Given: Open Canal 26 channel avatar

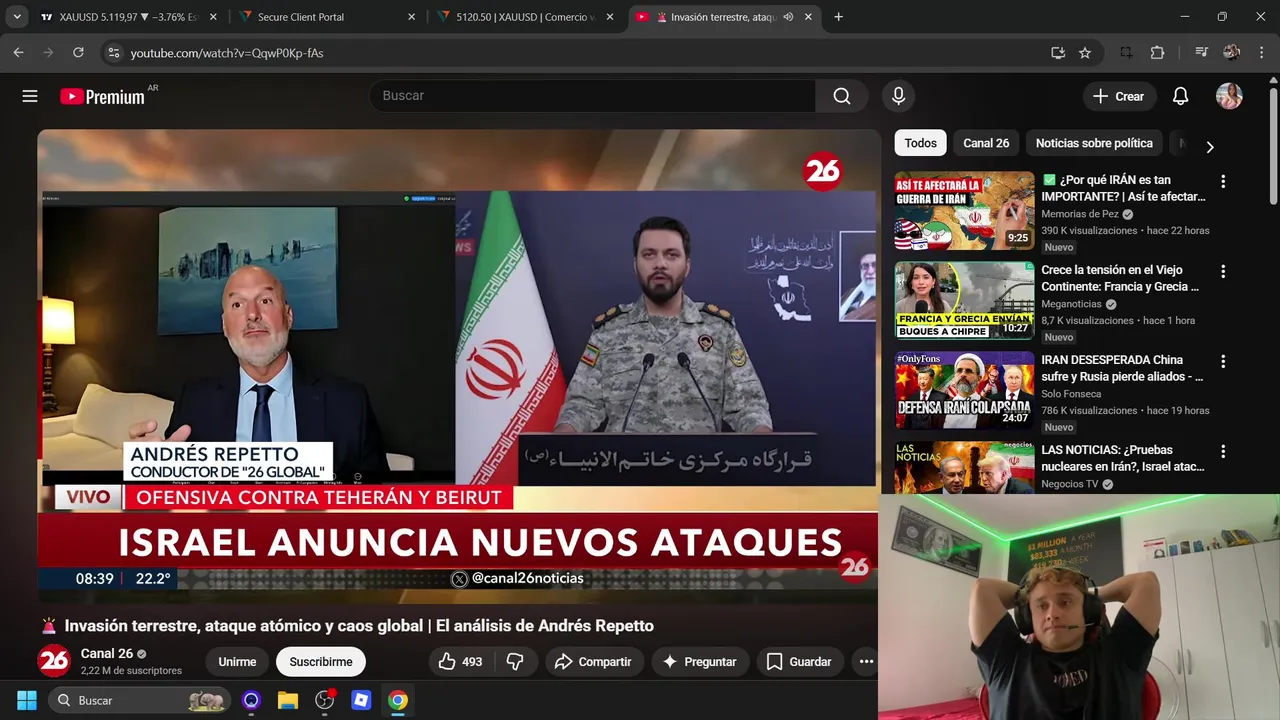Looking at the screenshot, I should tap(54, 661).
